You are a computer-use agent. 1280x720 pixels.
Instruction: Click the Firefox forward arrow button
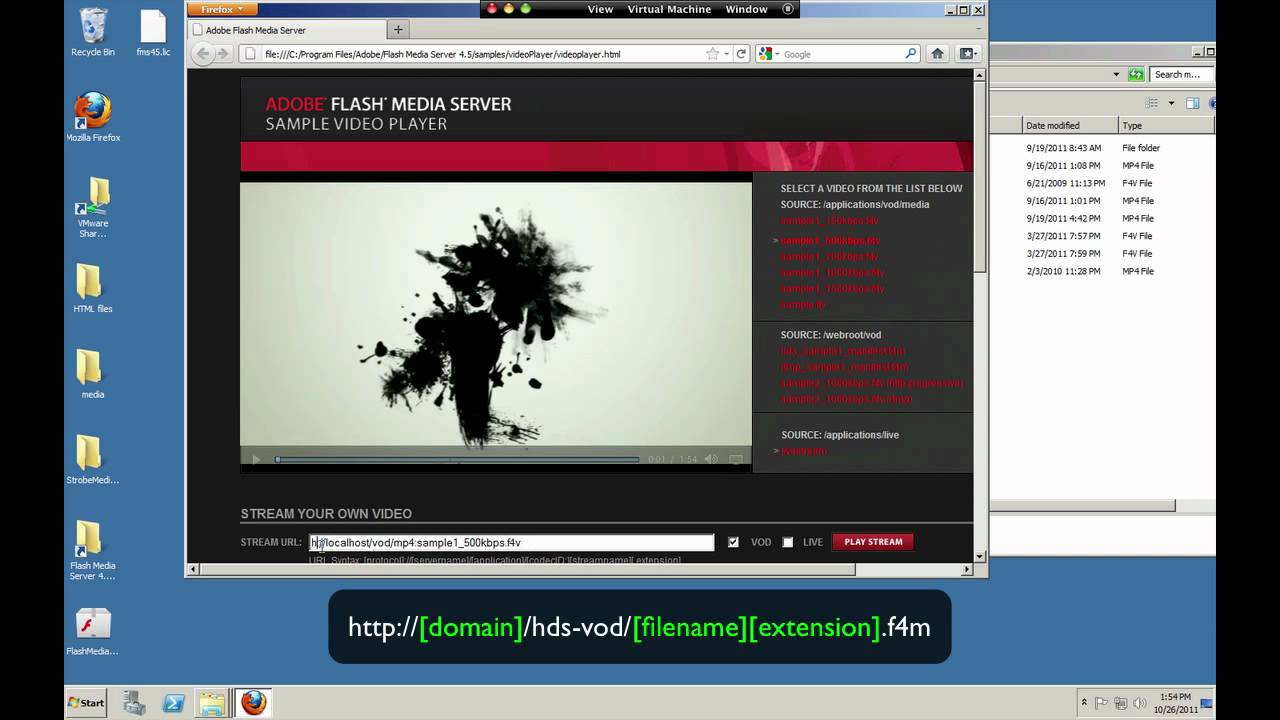click(223, 54)
